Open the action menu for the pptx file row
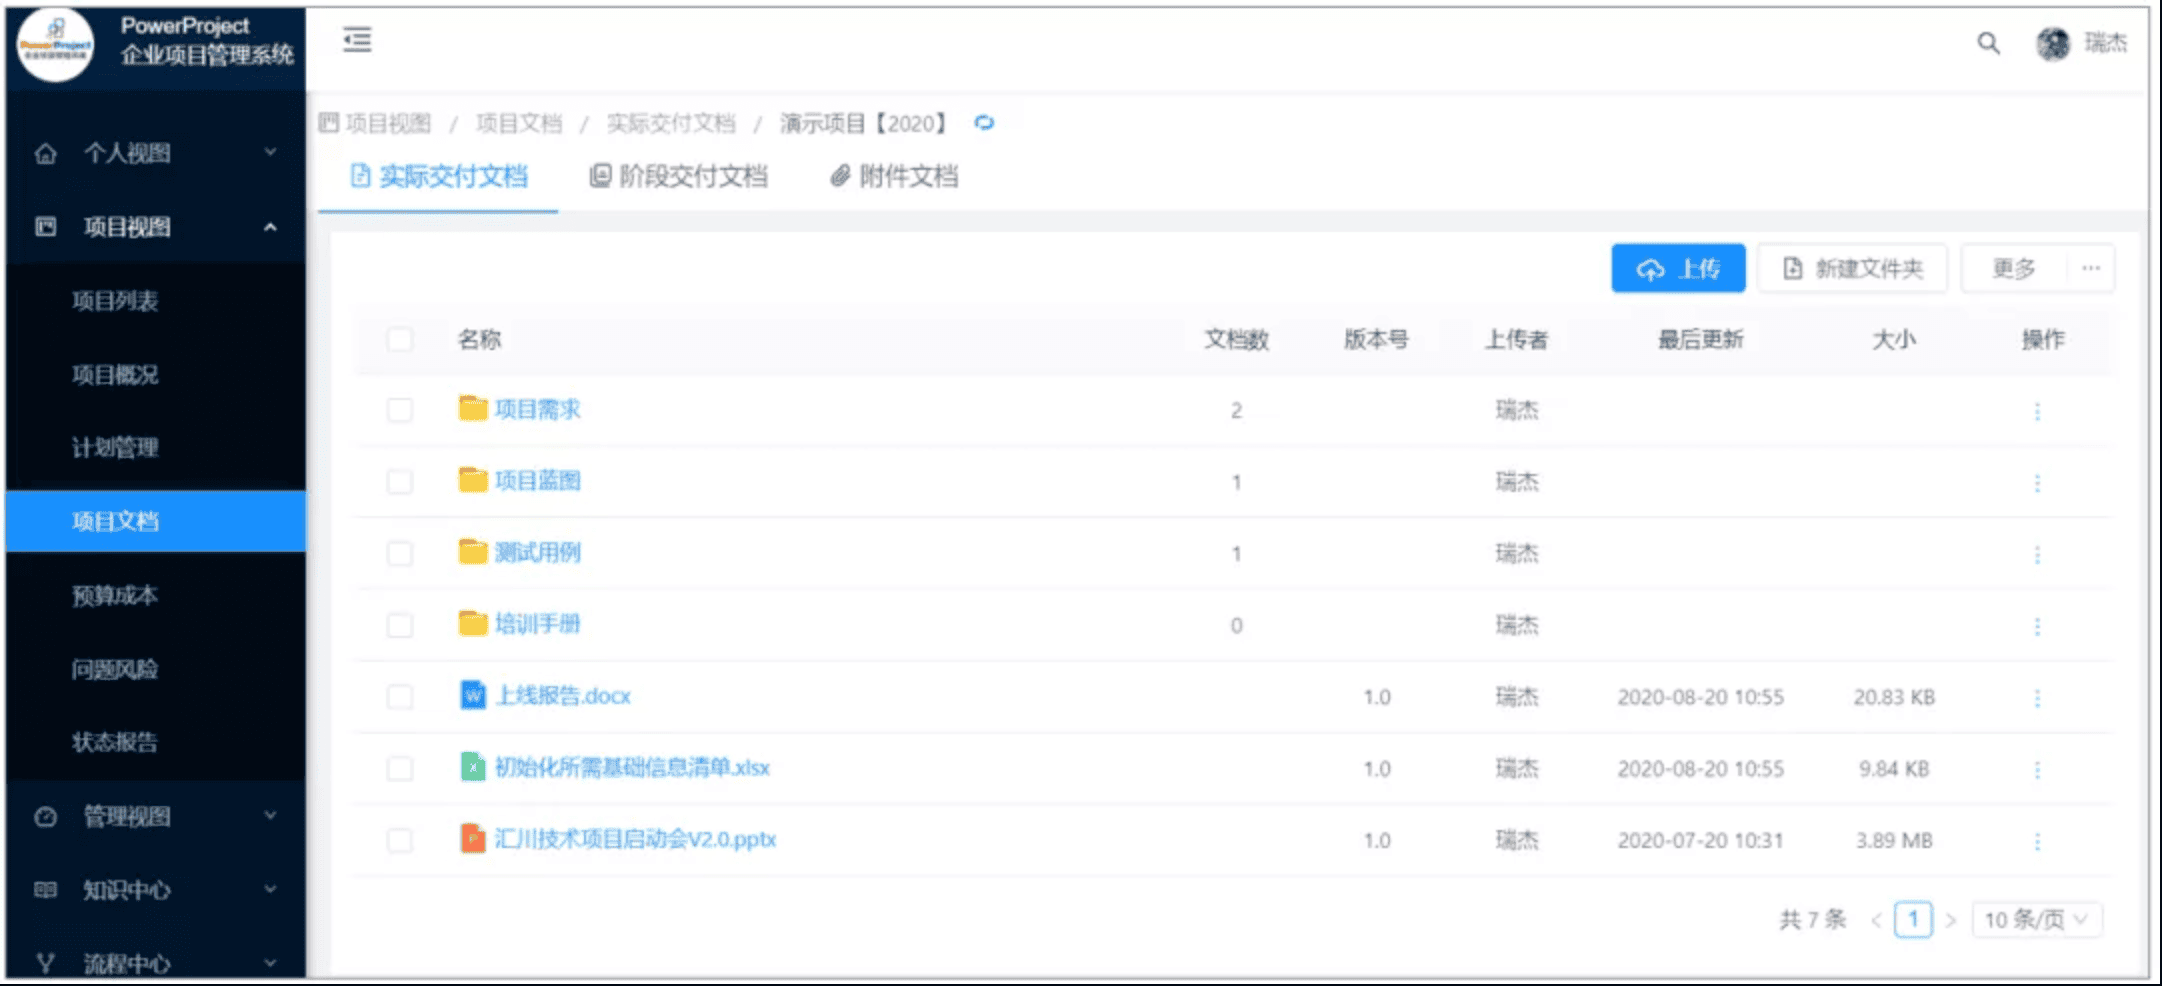Screen dimensions: 2162x986 [2037, 842]
